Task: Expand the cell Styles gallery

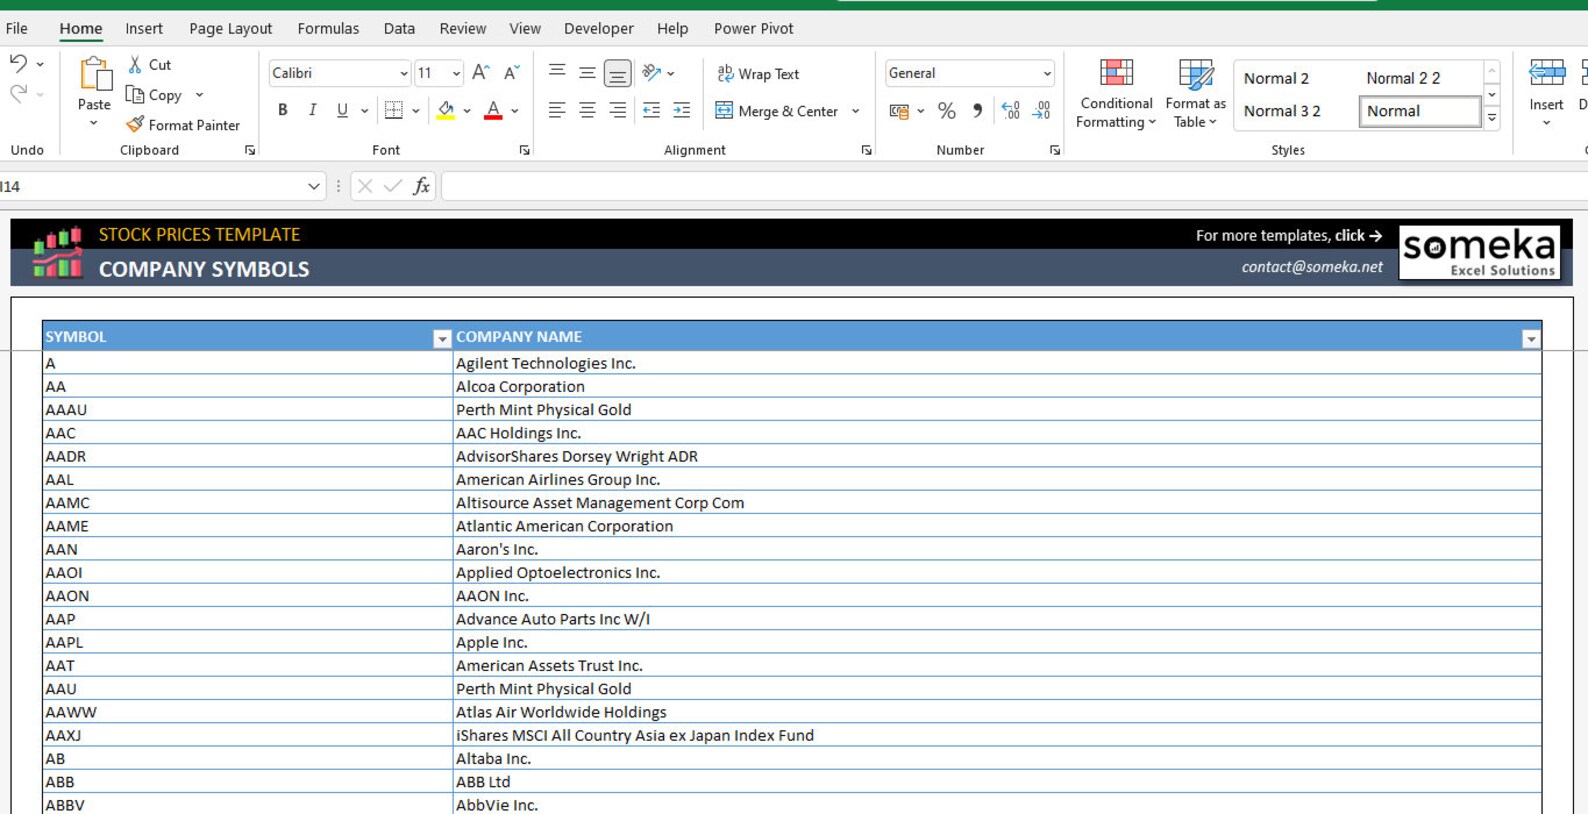Action: (1492, 118)
